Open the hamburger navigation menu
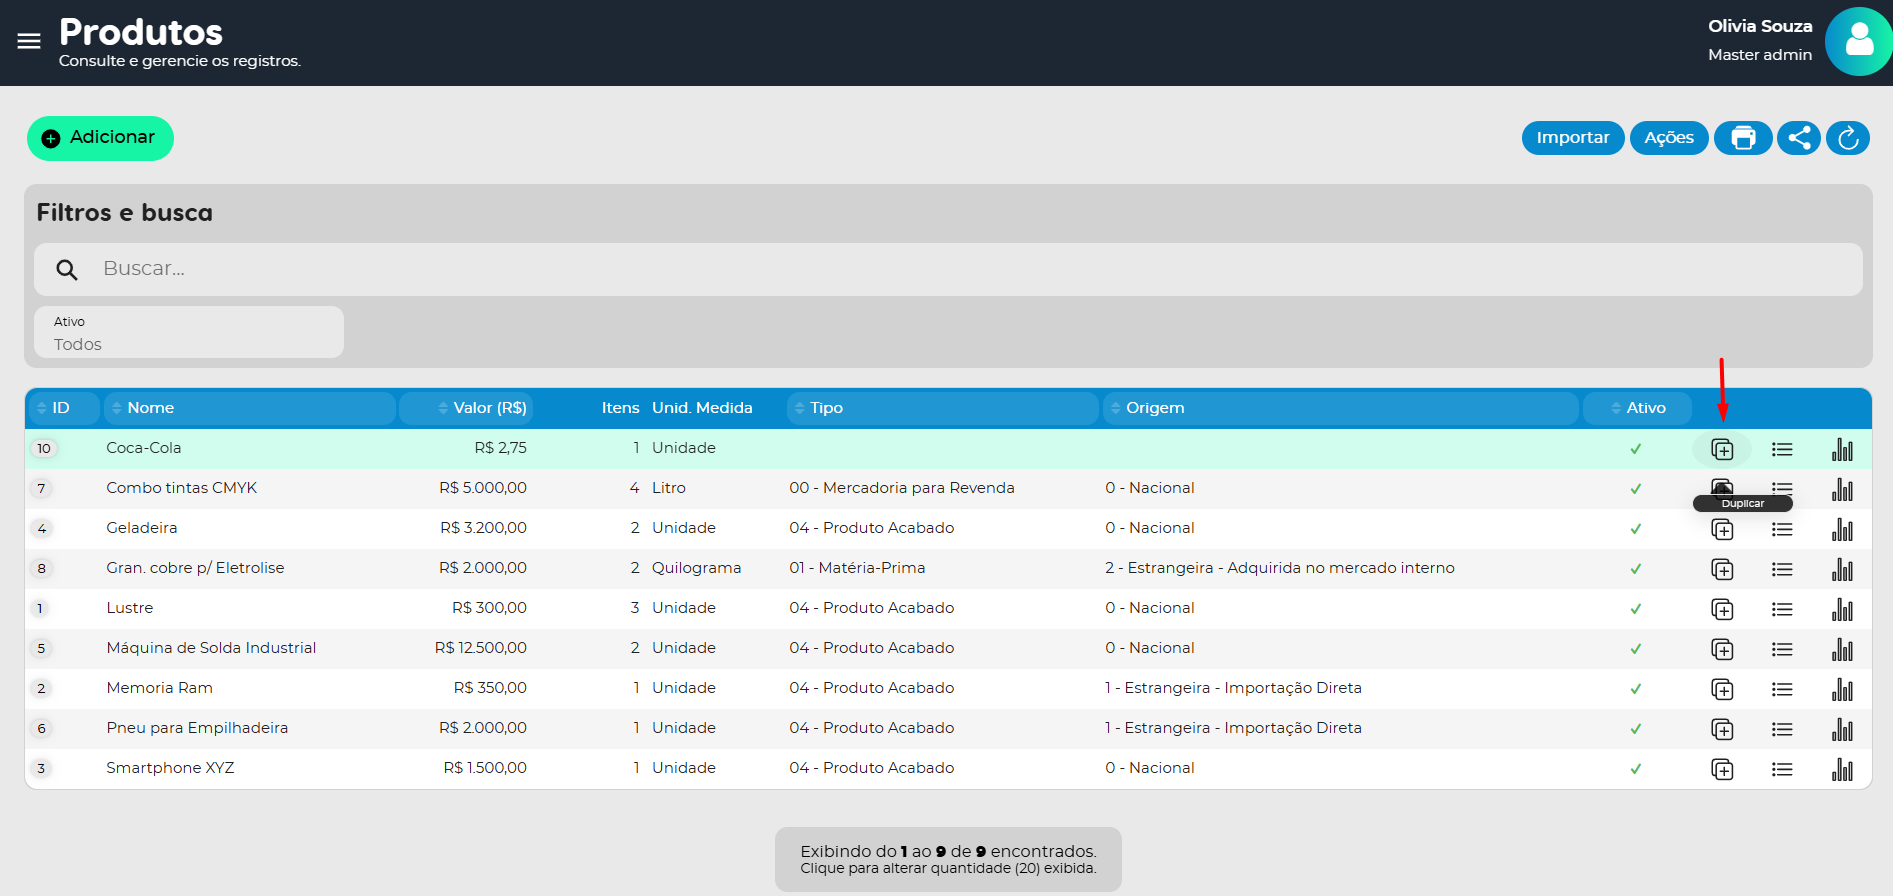Screen dimensions: 1893x896 point(29,41)
